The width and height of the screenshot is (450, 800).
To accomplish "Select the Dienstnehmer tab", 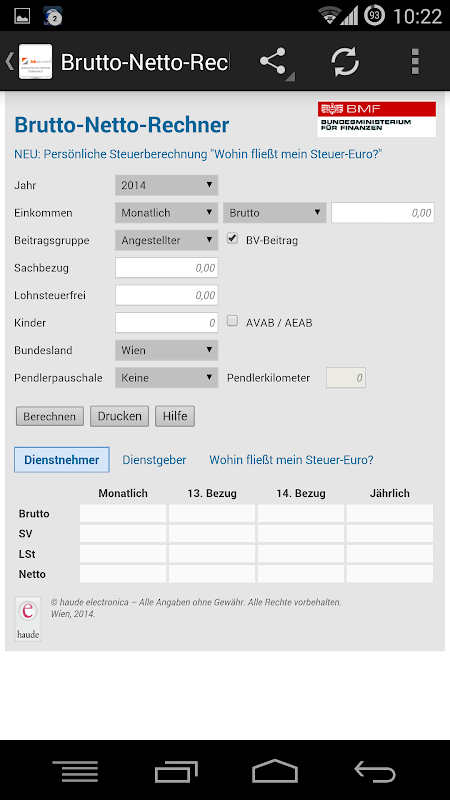I will pos(62,460).
